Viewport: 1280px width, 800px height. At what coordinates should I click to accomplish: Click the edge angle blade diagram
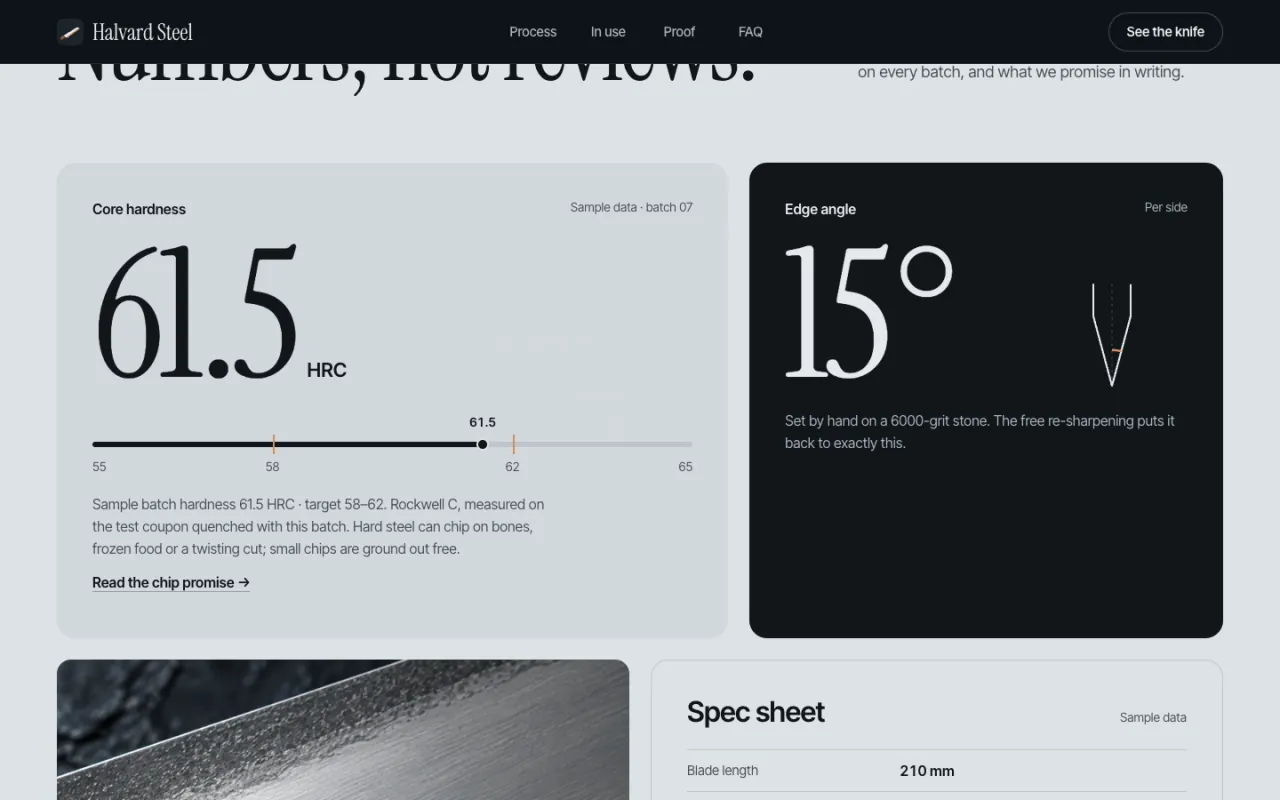click(1112, 335)
